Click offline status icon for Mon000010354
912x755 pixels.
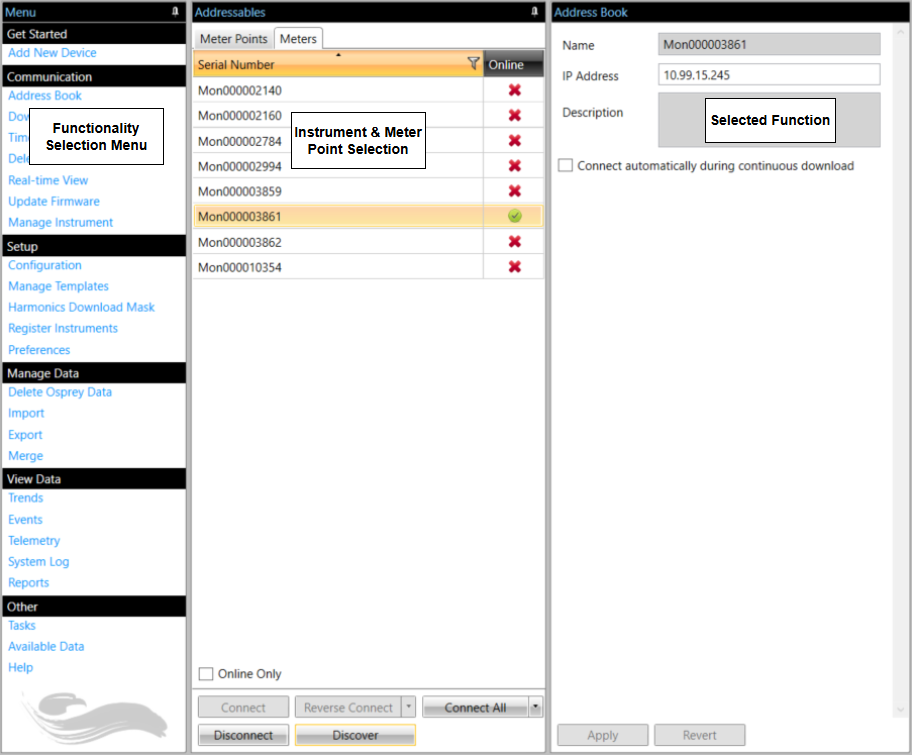point(515,267)
